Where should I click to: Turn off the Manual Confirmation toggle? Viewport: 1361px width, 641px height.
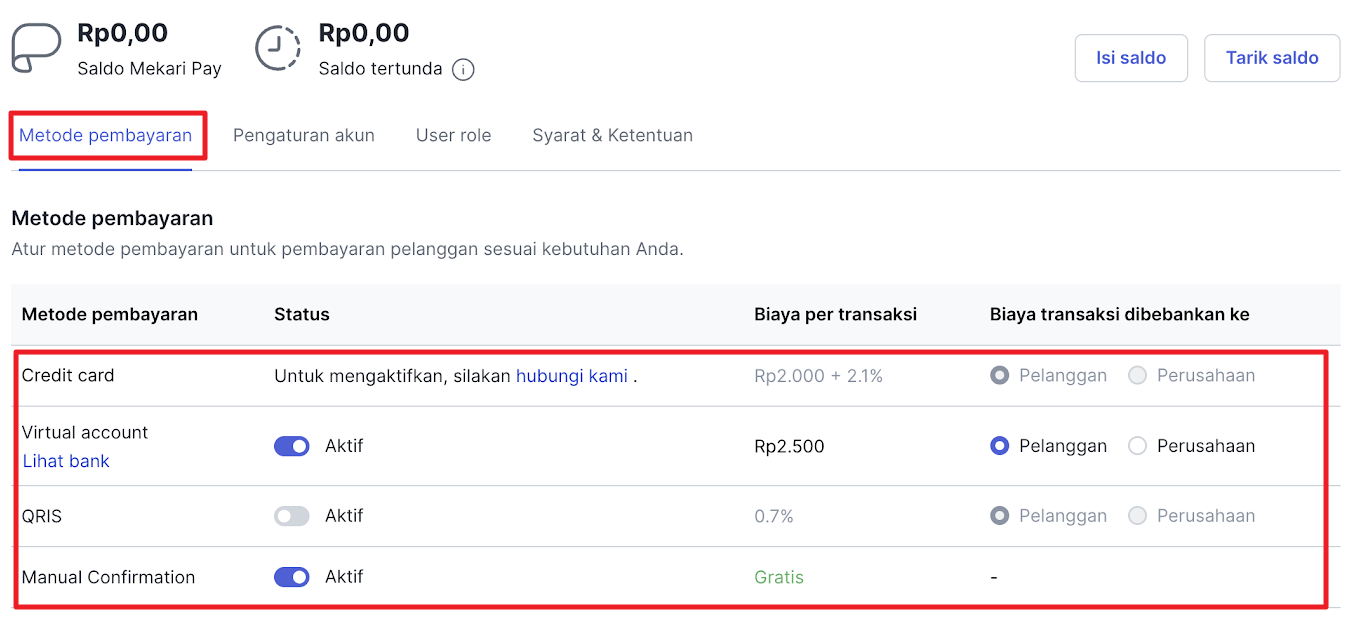click(292, 577)
